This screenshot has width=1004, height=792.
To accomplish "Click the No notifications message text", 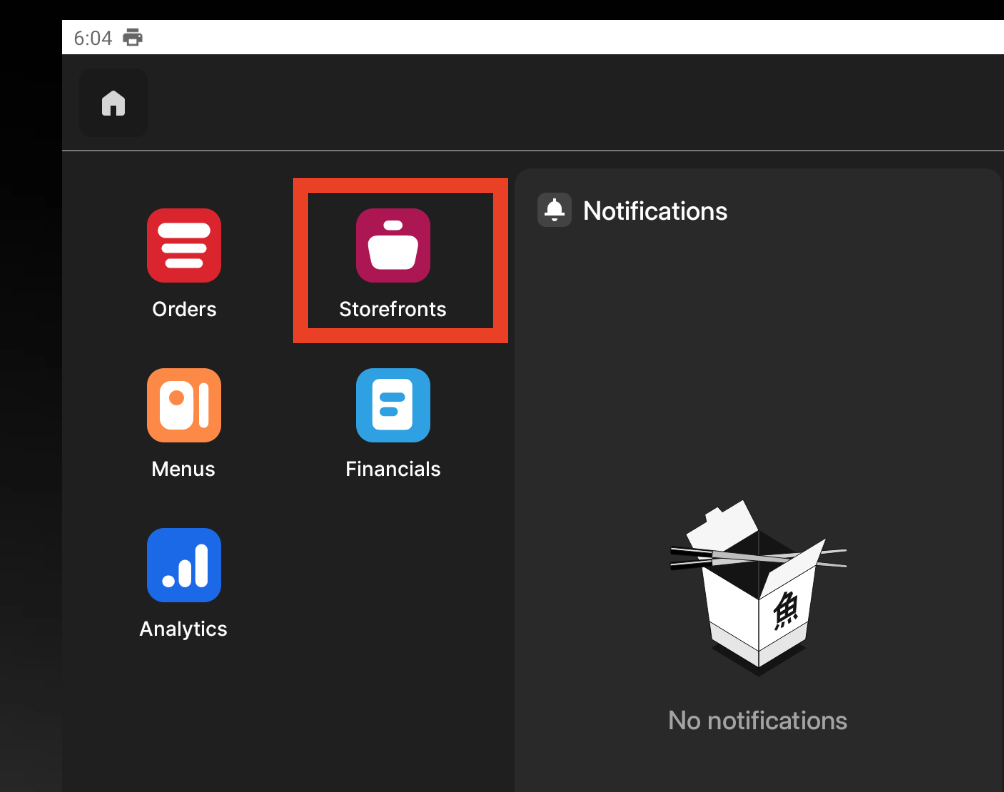I will pos(757,720).
